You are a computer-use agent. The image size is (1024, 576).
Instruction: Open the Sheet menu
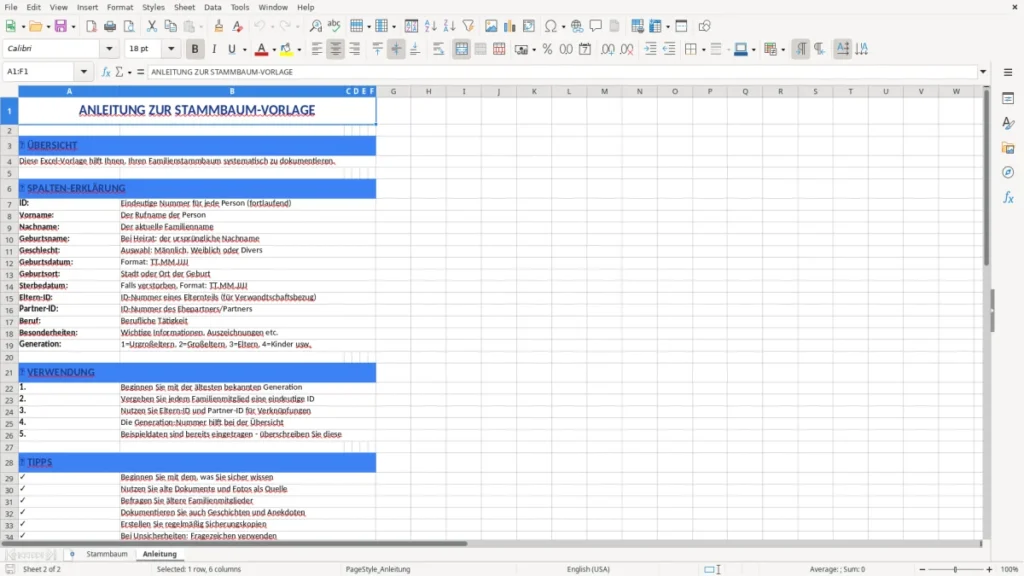click(x=184, y=7)
